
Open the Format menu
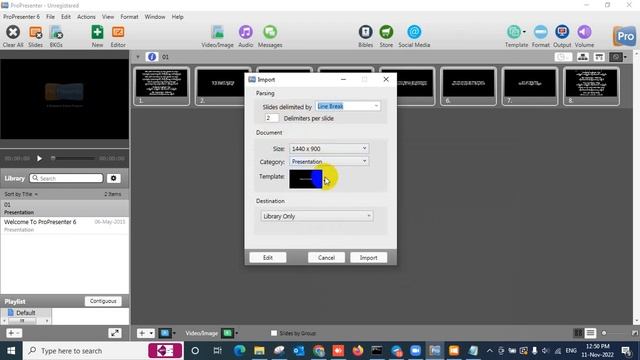coord(129,17)
